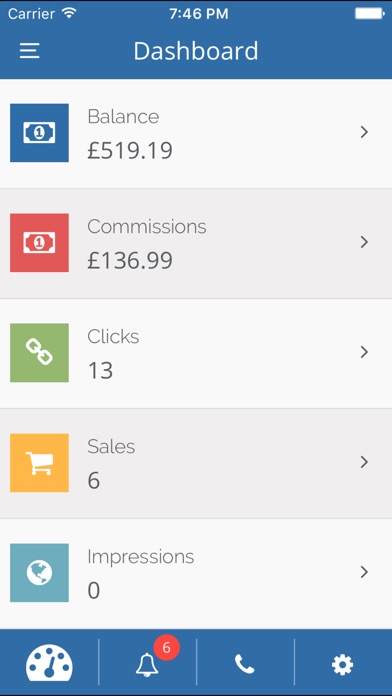
Task: Open the phone contact tab
Action: [245, 664]
